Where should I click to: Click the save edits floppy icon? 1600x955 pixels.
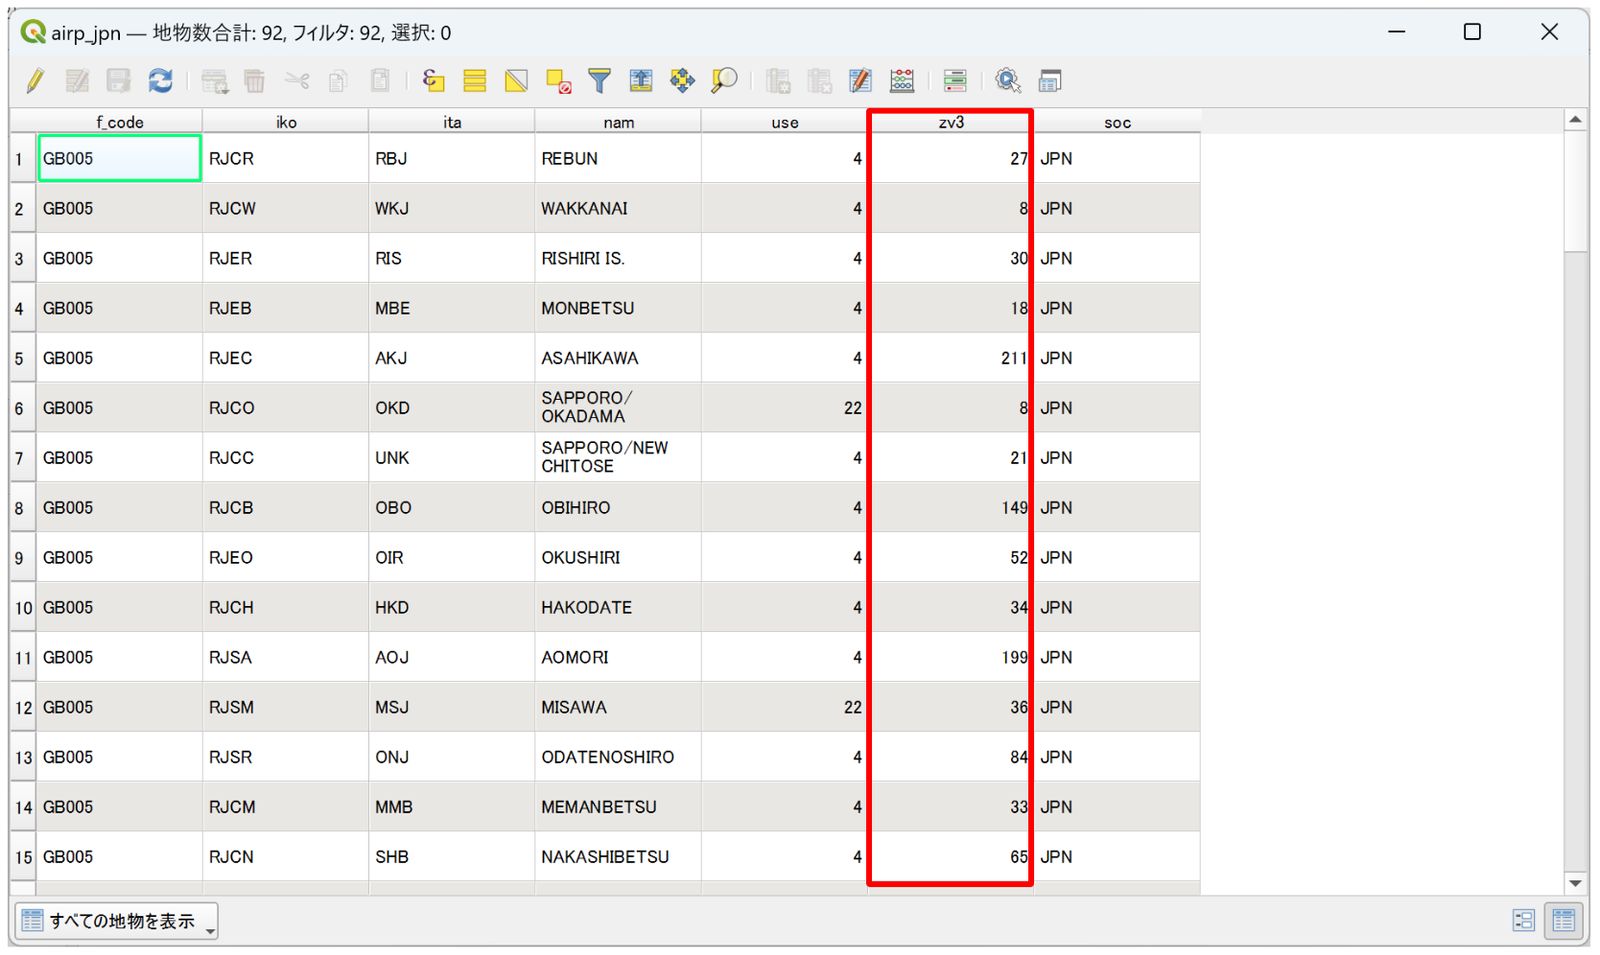[x=118, y=81]
